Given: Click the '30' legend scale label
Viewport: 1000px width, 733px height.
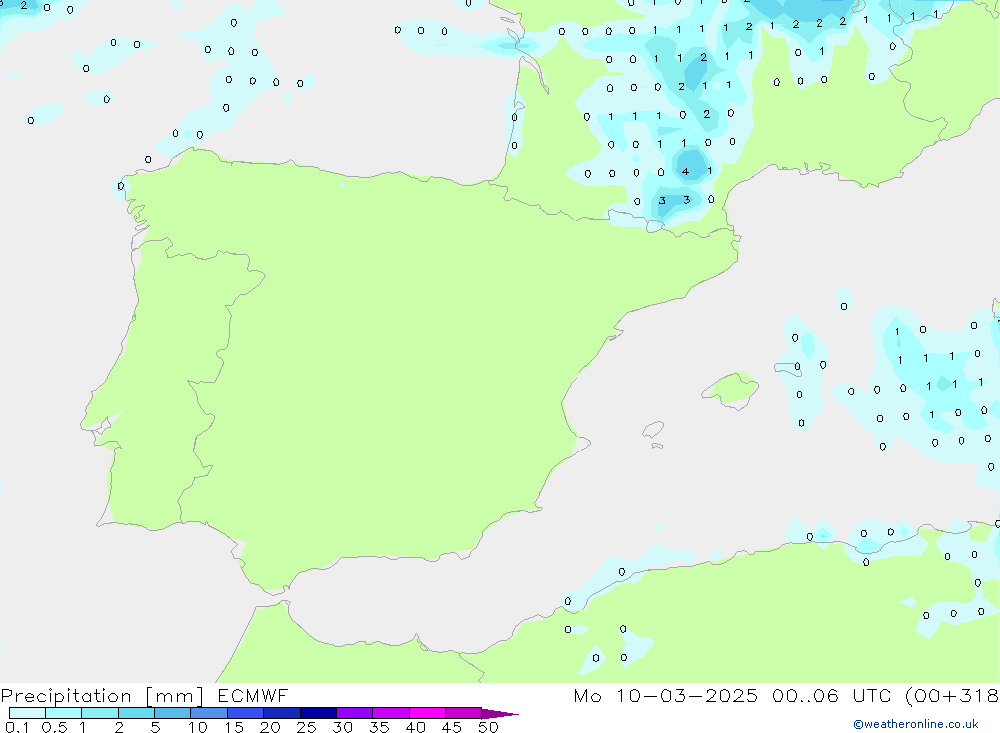Looking at the screenshot, I should pyautogui.click(x=343, y=727).
